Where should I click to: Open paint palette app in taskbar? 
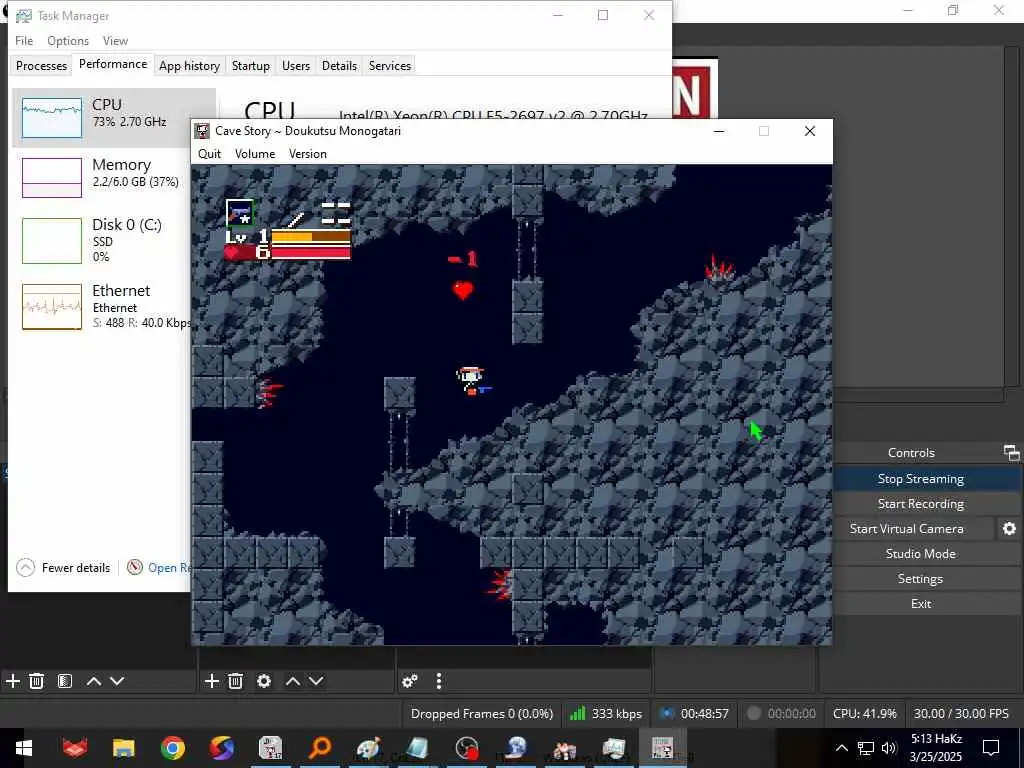point(368,748)
